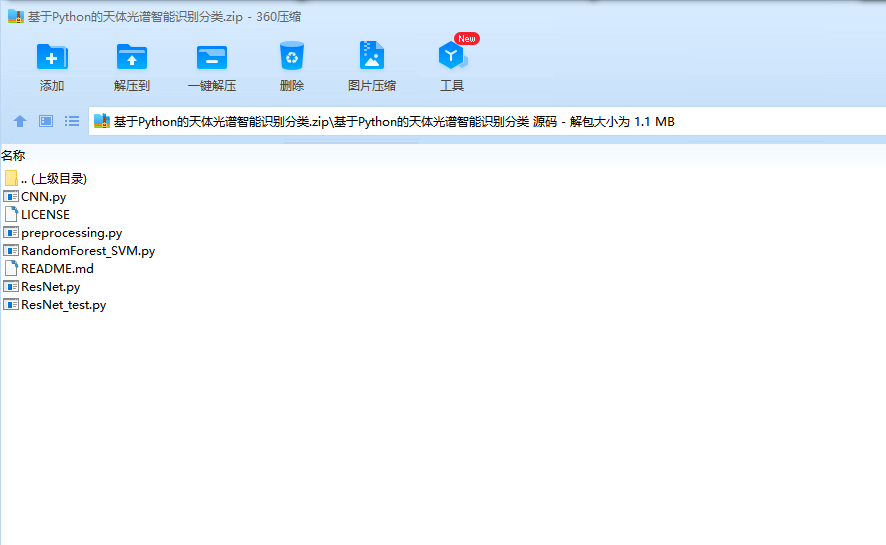Select the file name LICENSE

[45, 215]
